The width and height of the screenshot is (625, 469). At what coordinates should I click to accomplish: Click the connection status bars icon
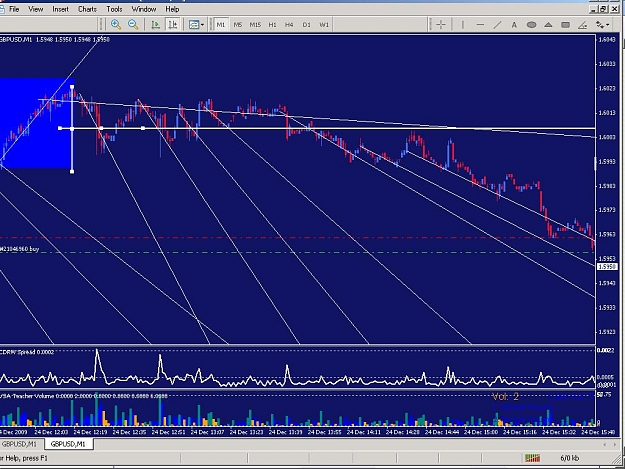(532, 458)
